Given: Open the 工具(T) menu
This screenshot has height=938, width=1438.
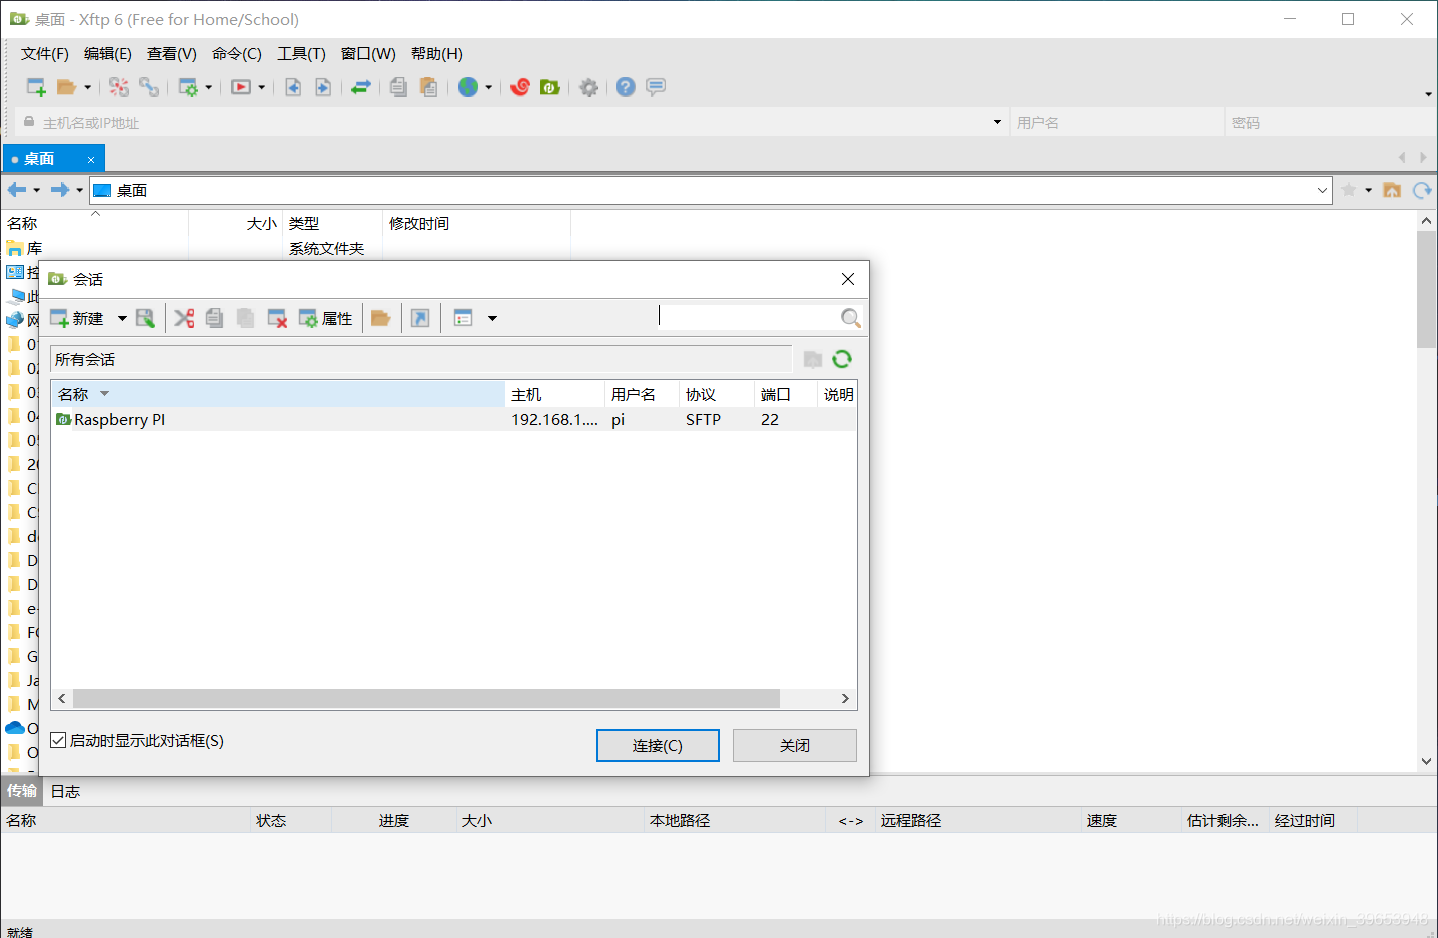Looking at the screenshot, I should [x=301, y=54].
